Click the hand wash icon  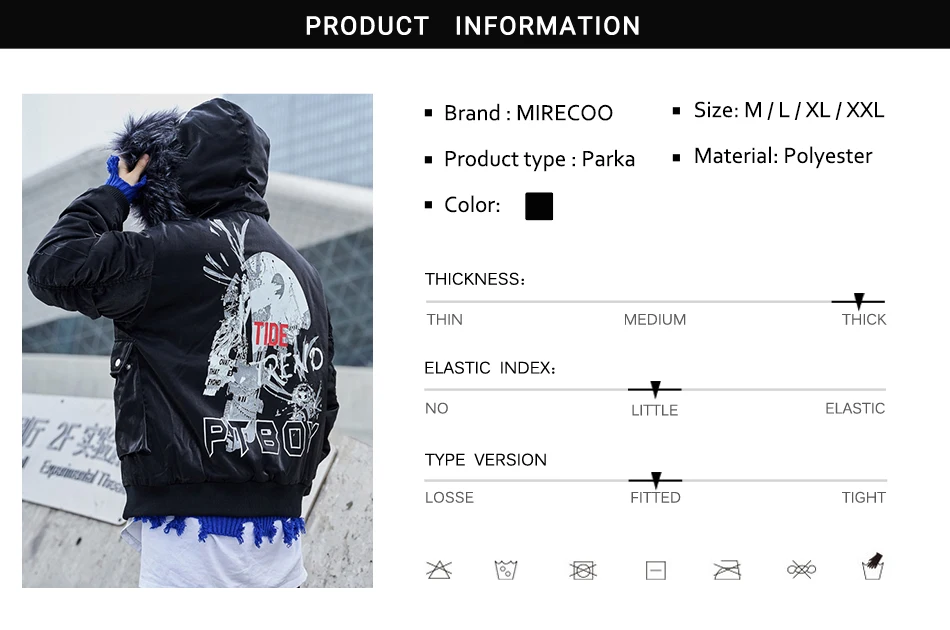(x=872, y=566)
